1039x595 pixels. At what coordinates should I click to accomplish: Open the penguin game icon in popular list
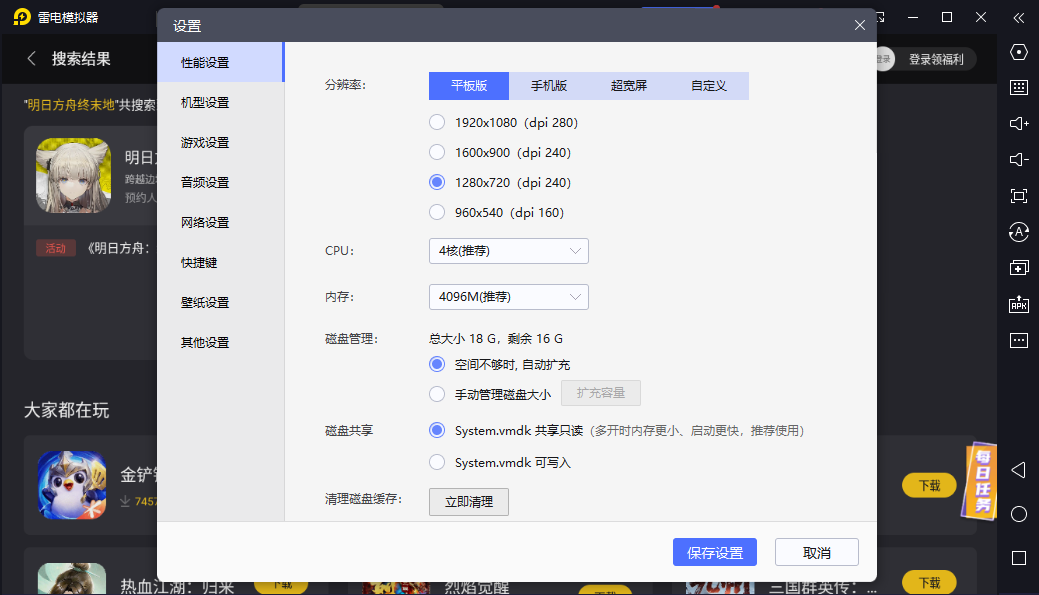pos(72,485)
